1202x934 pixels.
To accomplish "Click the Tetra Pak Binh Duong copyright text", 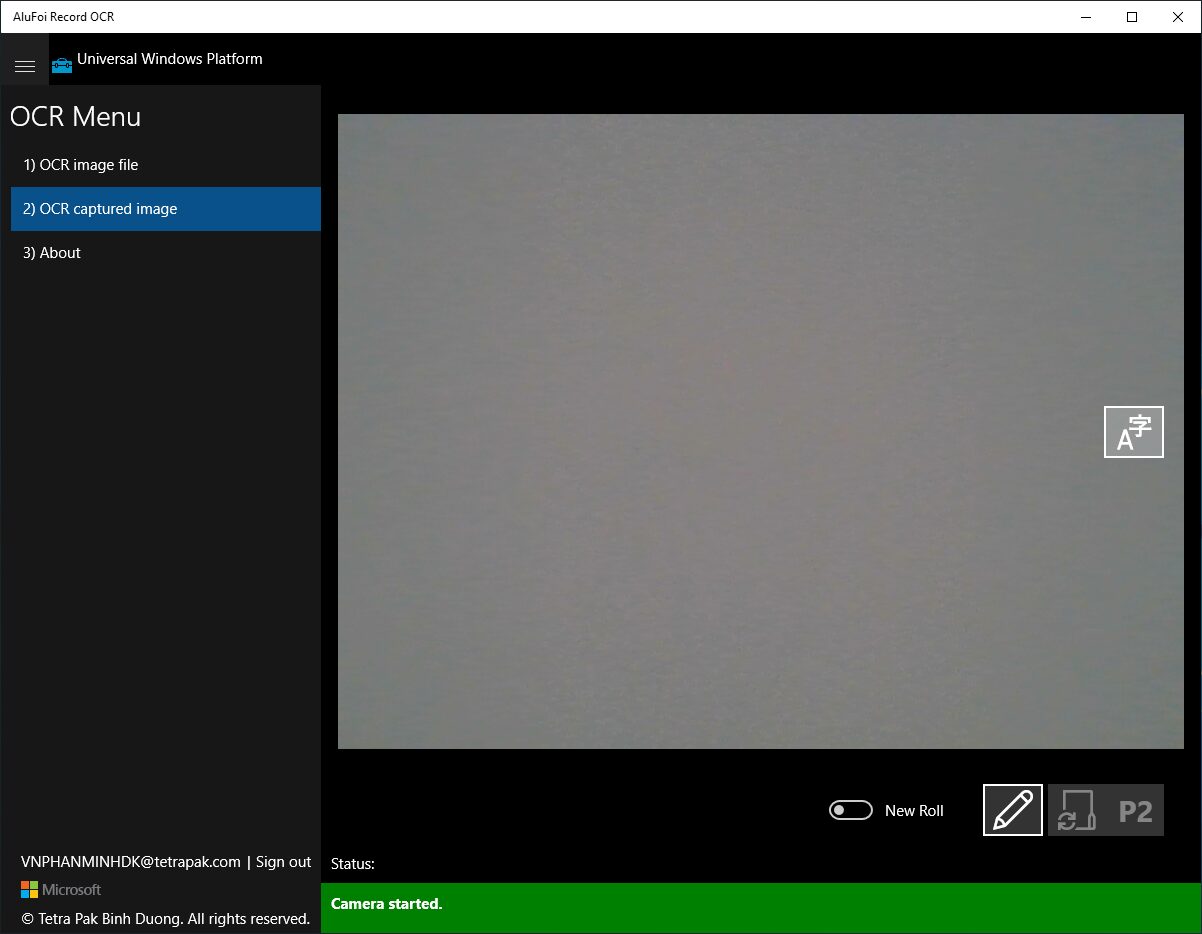I will point(166,918).
